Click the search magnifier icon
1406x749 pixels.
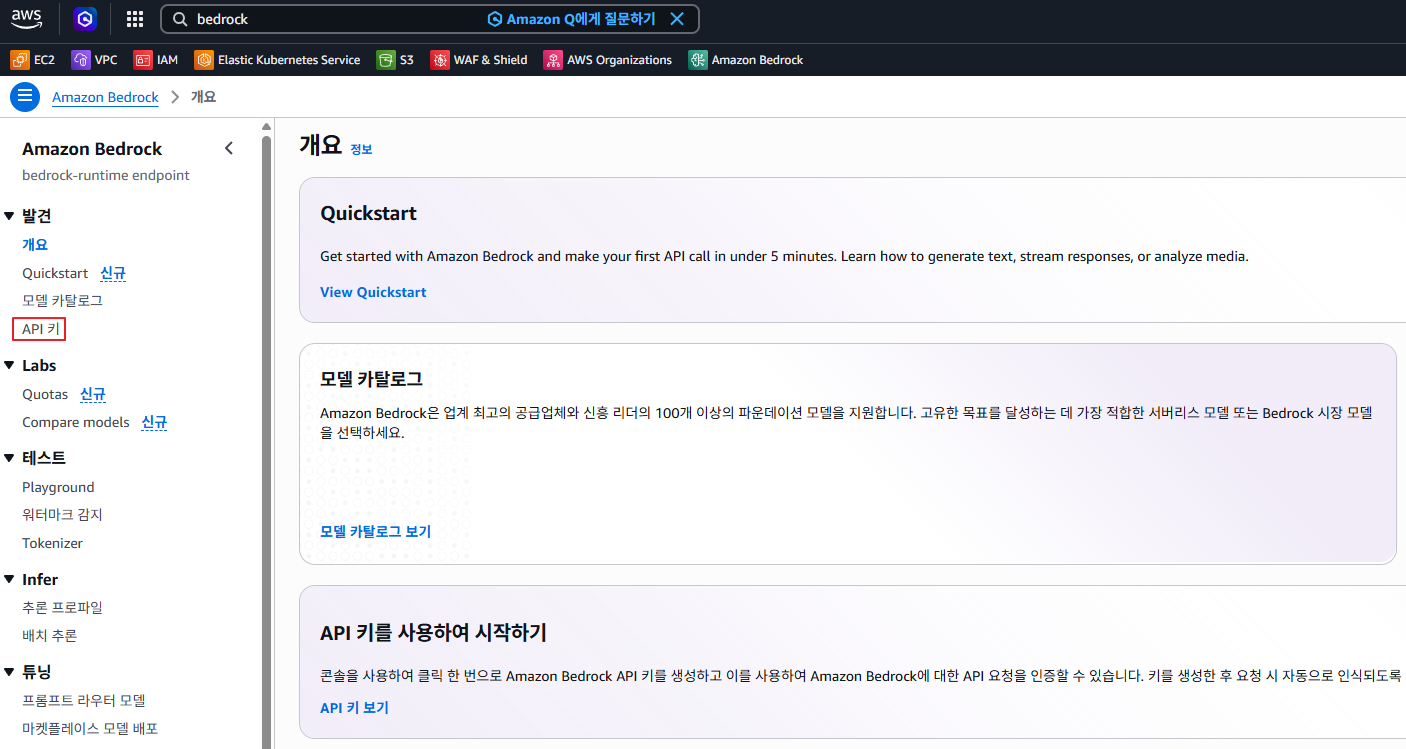point(180,19)
